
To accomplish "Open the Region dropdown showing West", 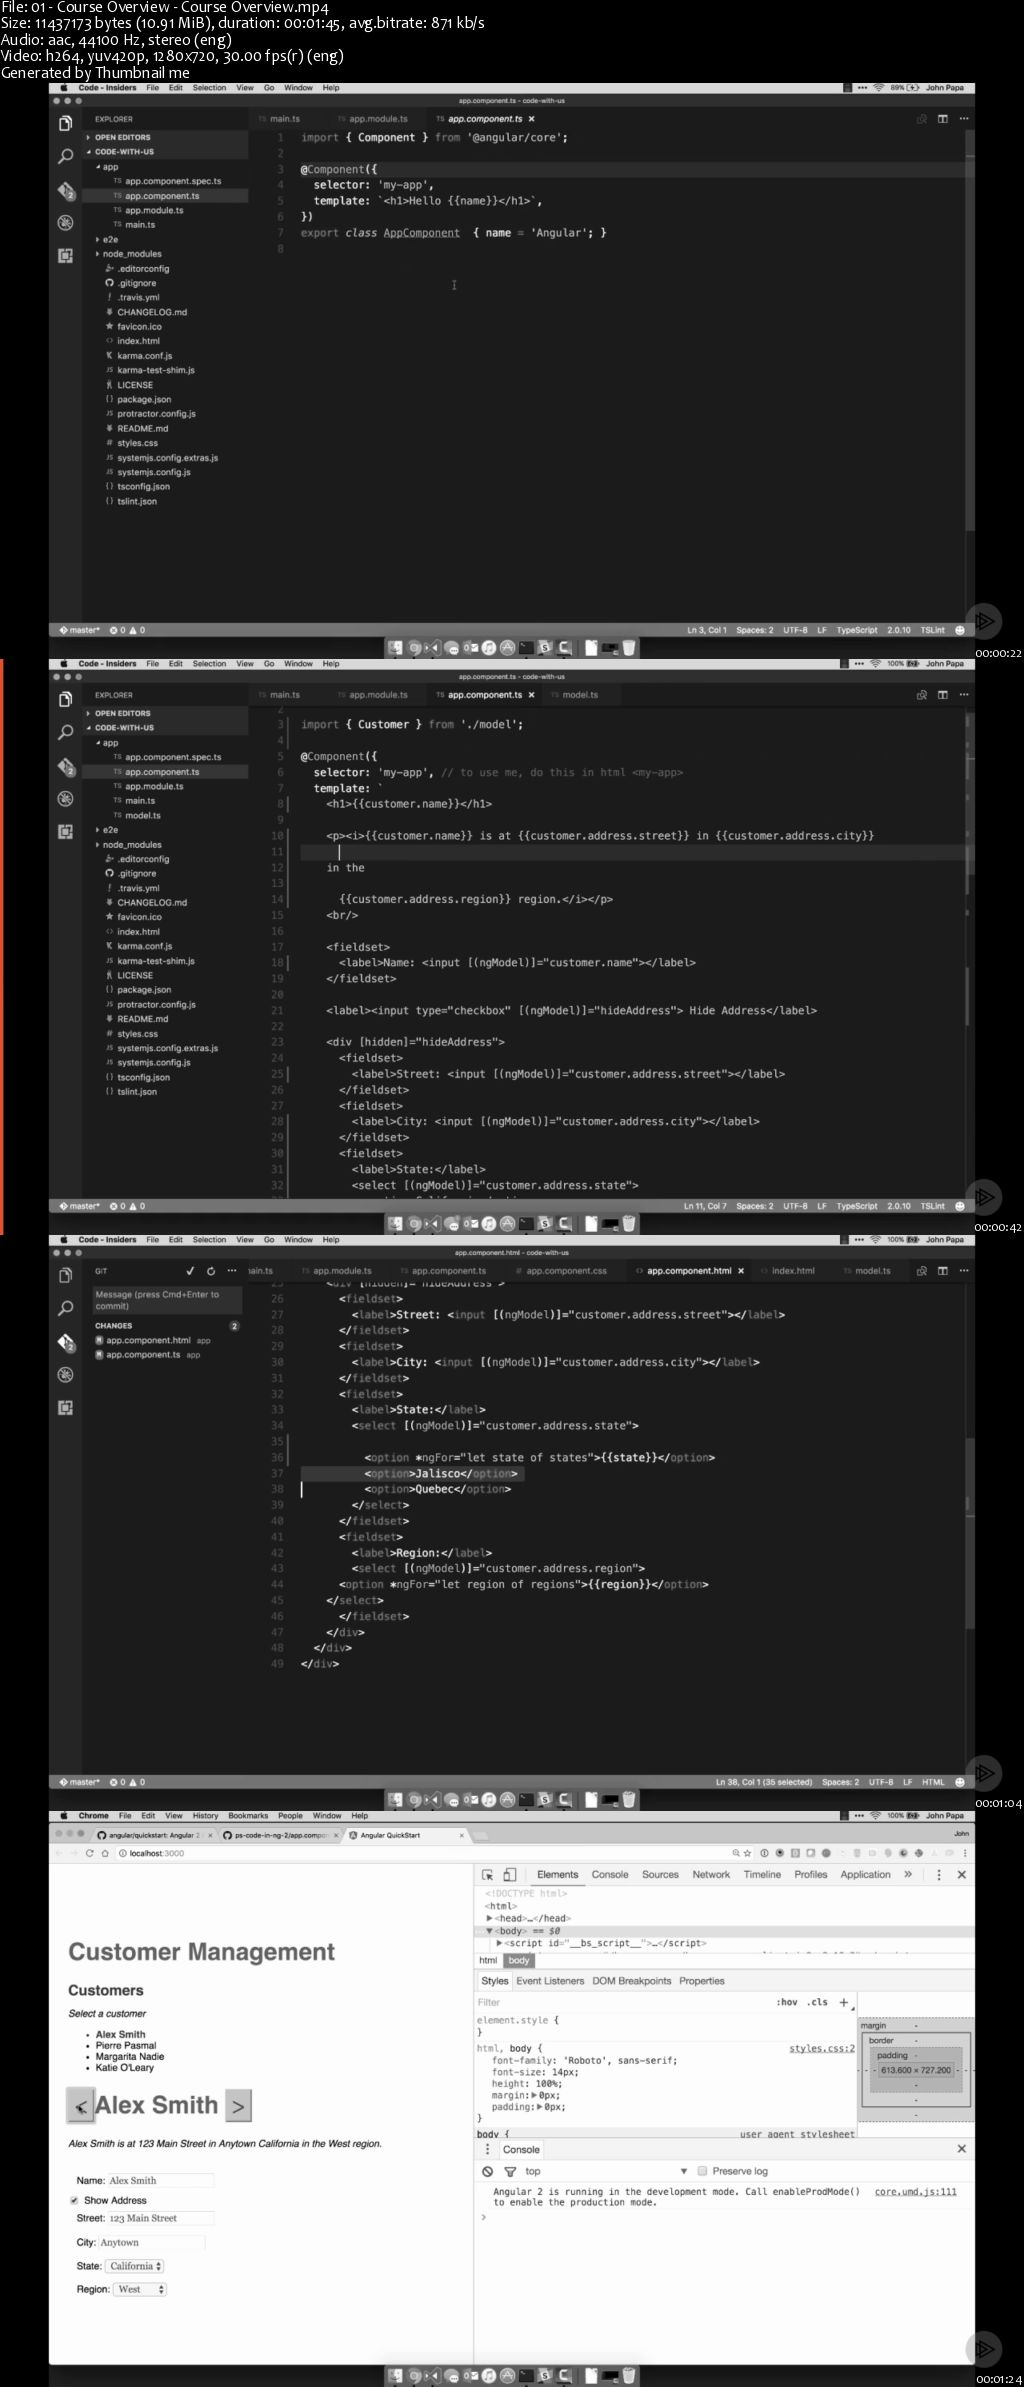I will (x=141, y=2289).
